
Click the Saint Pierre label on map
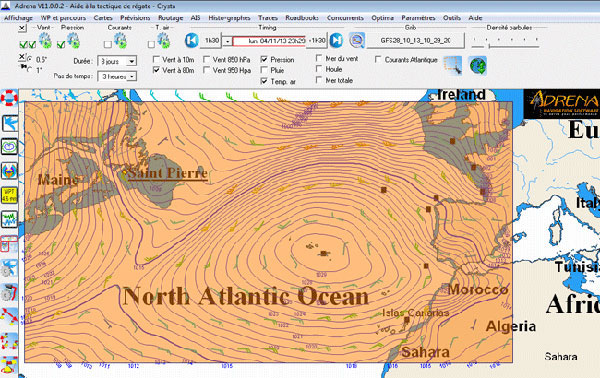(168, 173)
